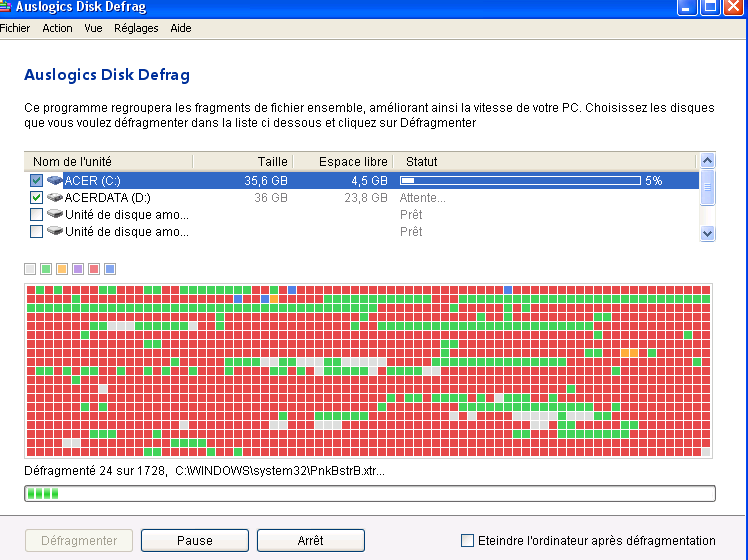Click the Nom de l'unité column header
The width and height of the screenshot is (748, 560).
(108, 162)
